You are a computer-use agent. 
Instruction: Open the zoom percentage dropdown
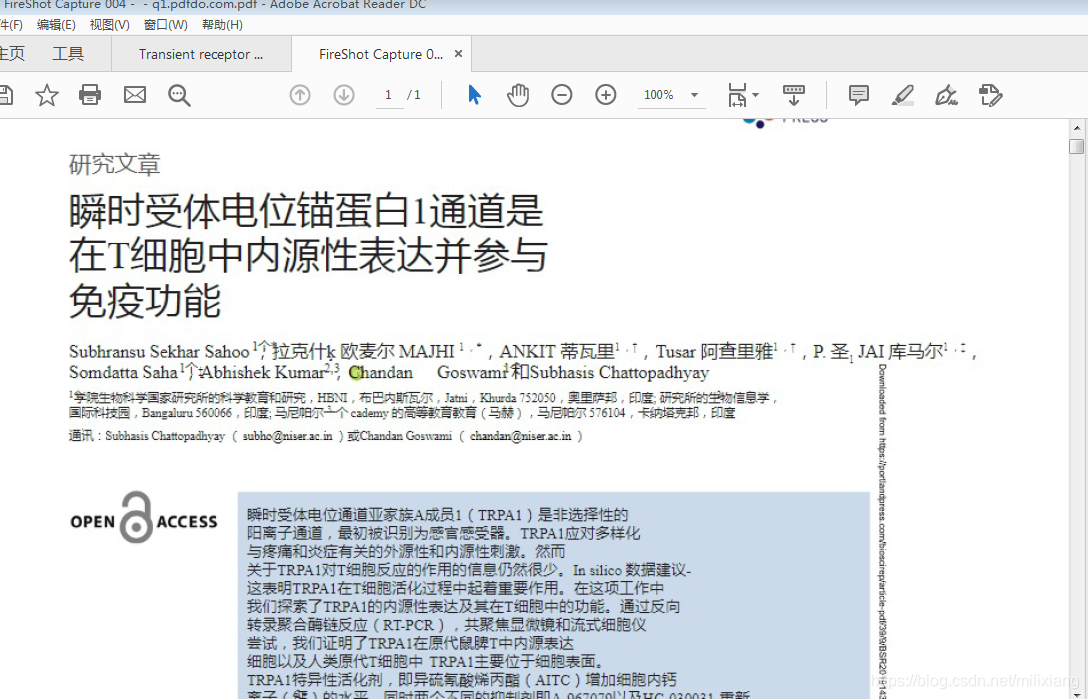point(694,95)
